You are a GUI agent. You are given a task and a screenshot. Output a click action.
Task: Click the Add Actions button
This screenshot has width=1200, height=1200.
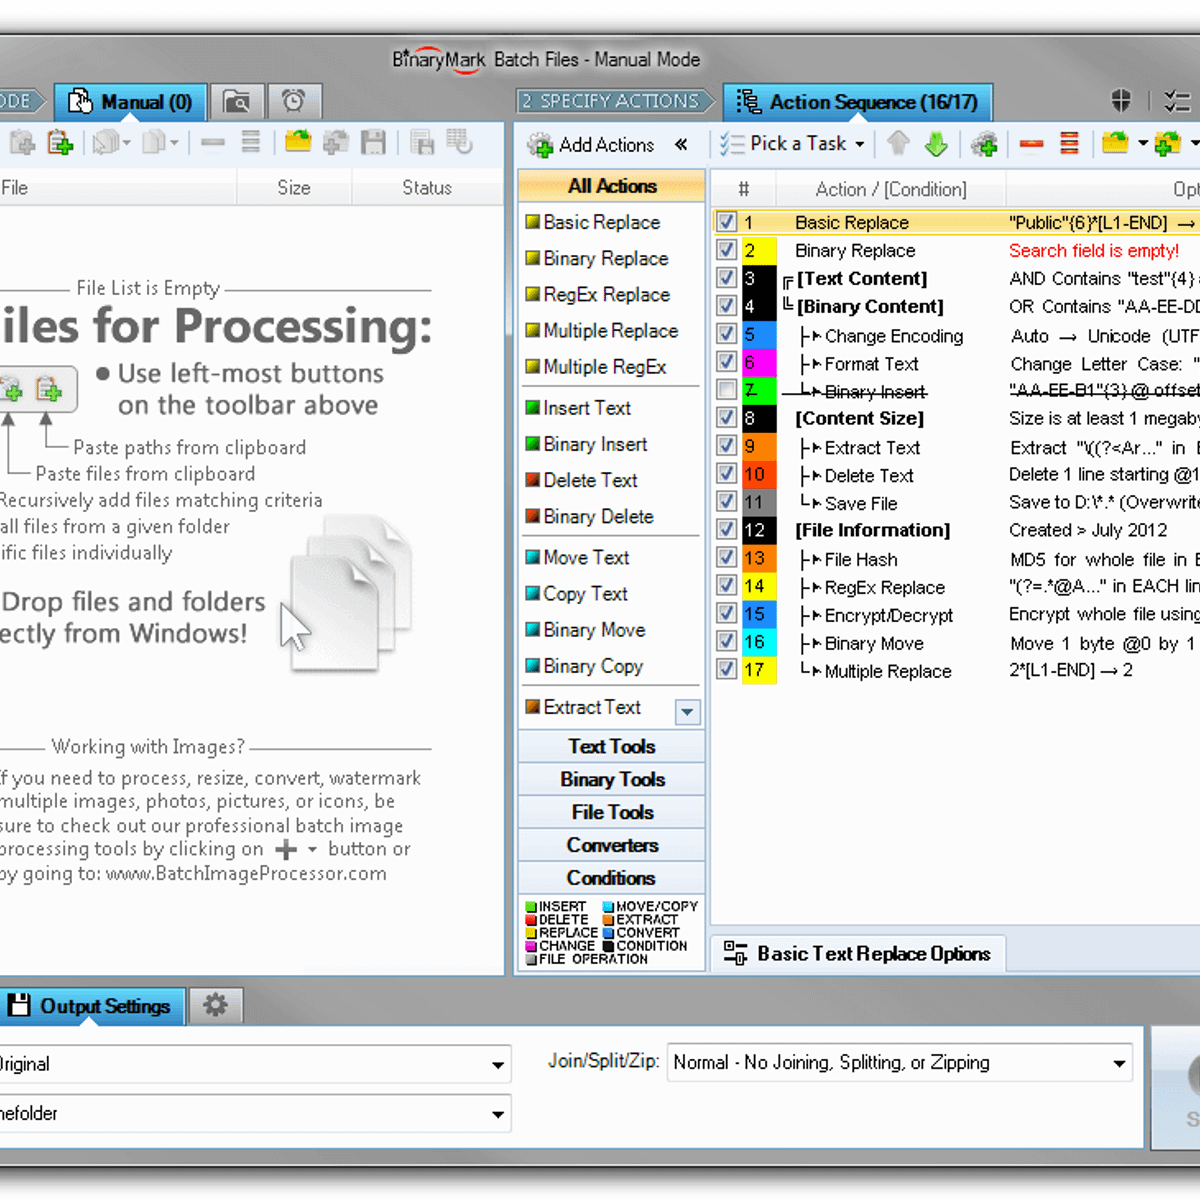591,145
